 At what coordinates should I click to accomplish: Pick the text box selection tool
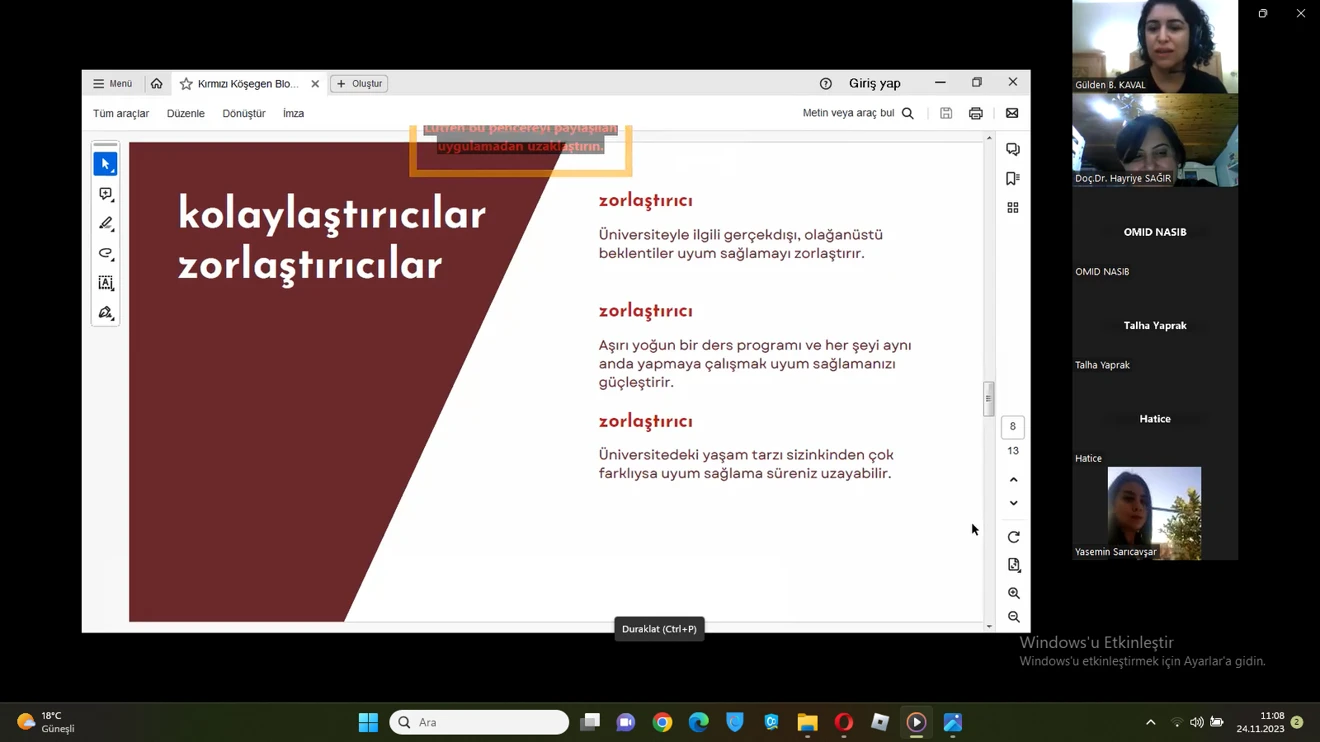(105, 284)
